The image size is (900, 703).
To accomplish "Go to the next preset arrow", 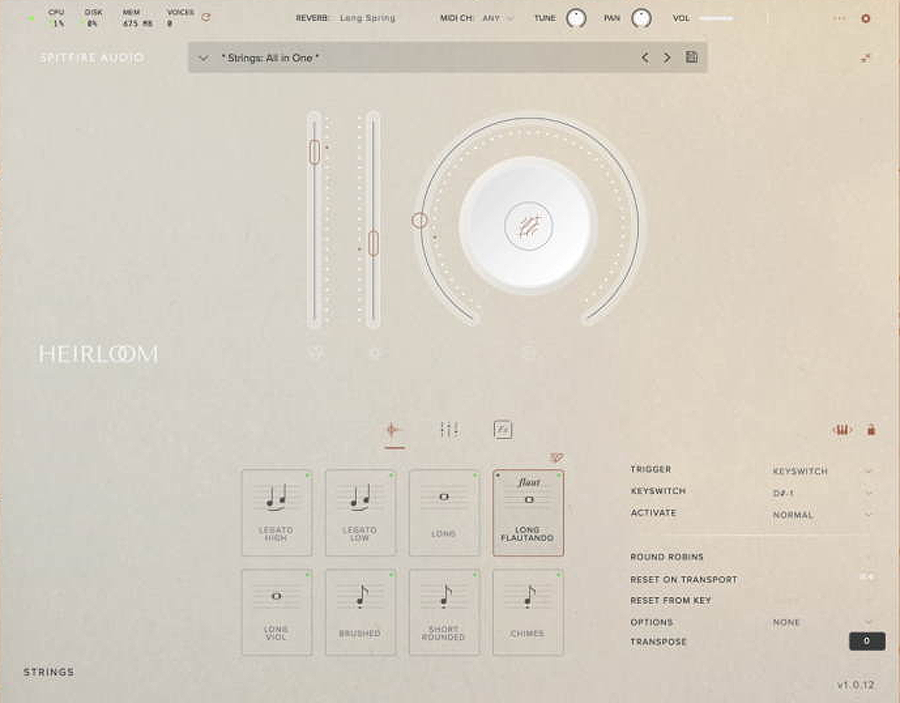I will tap(667, 57).
